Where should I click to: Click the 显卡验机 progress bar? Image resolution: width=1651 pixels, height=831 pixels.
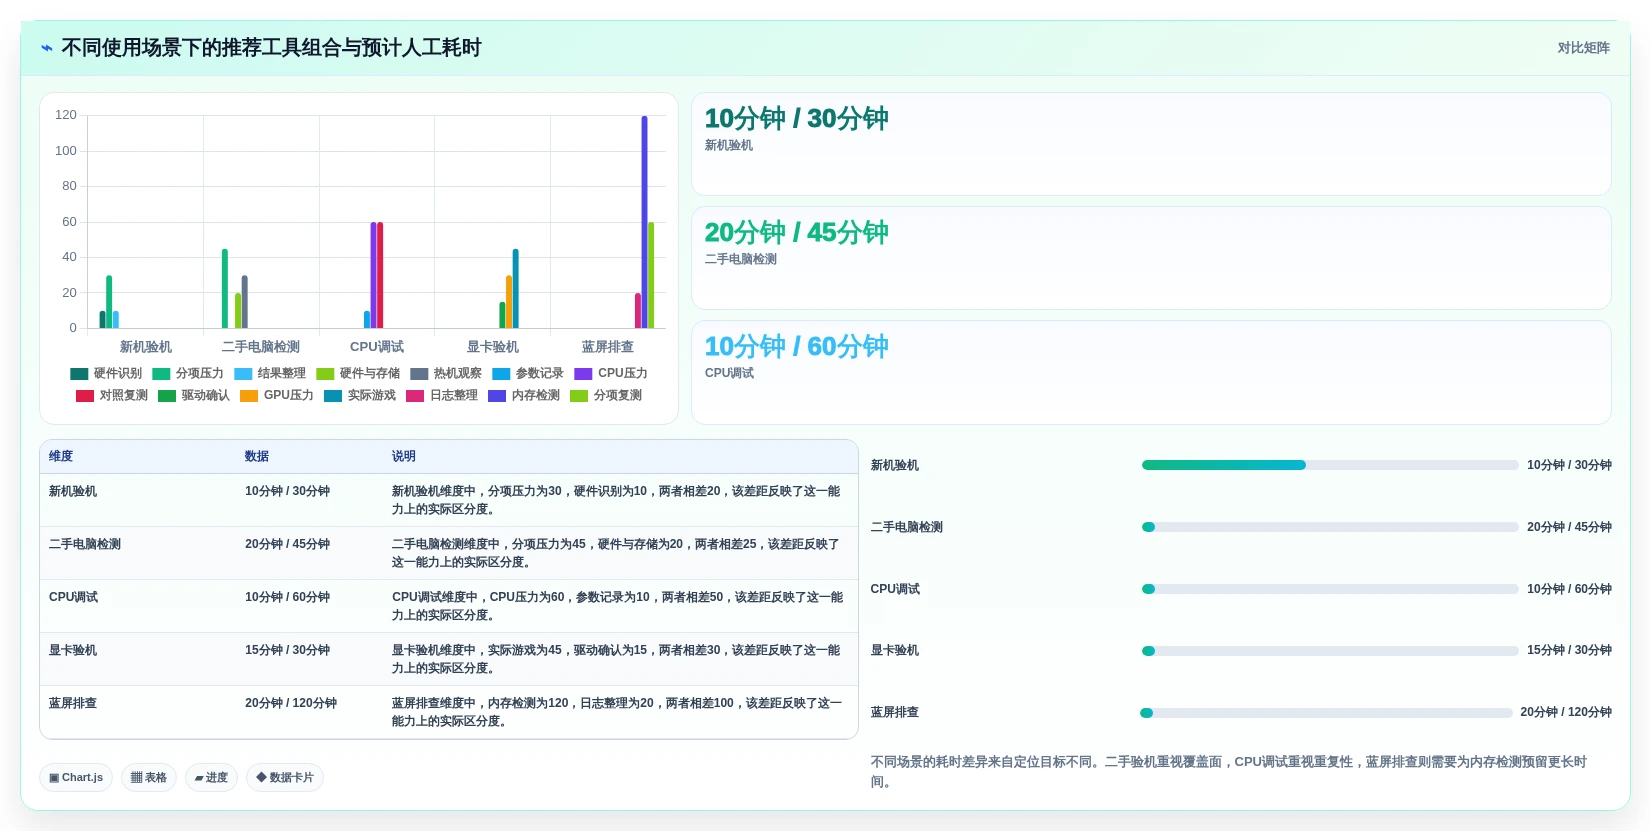point(1330,651)
